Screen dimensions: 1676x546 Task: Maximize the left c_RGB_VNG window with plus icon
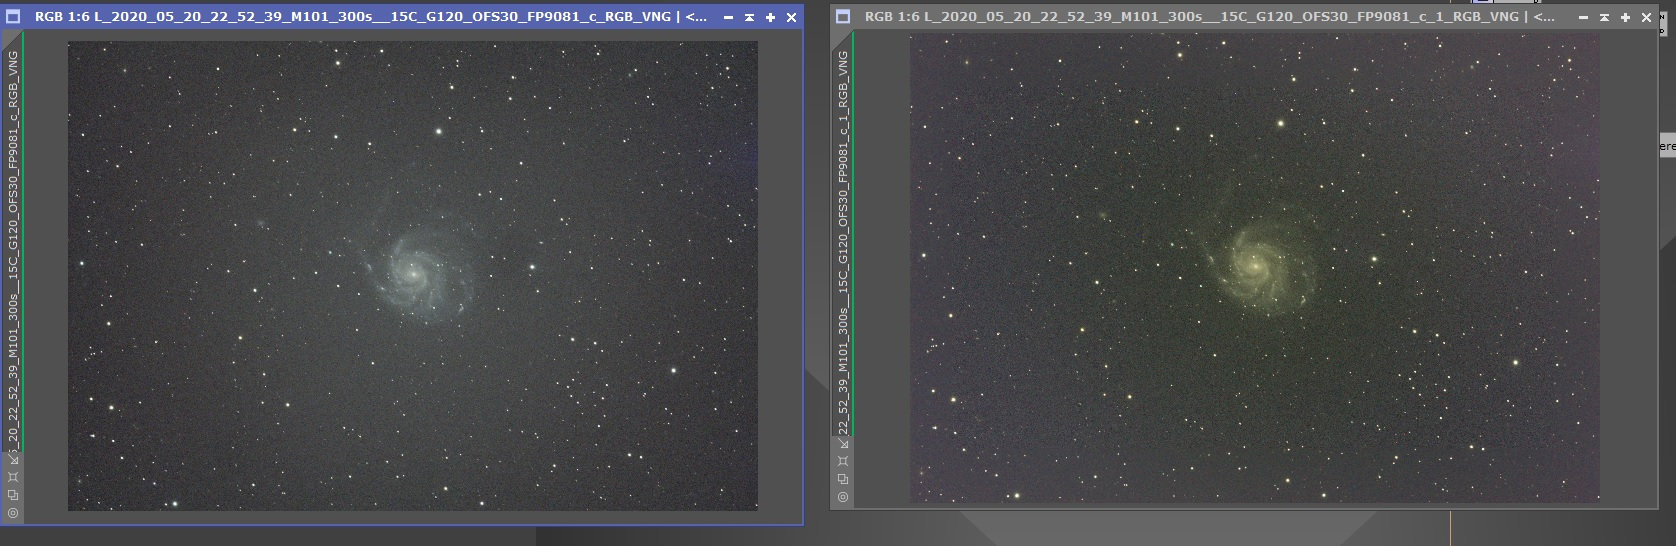[770, 17]
